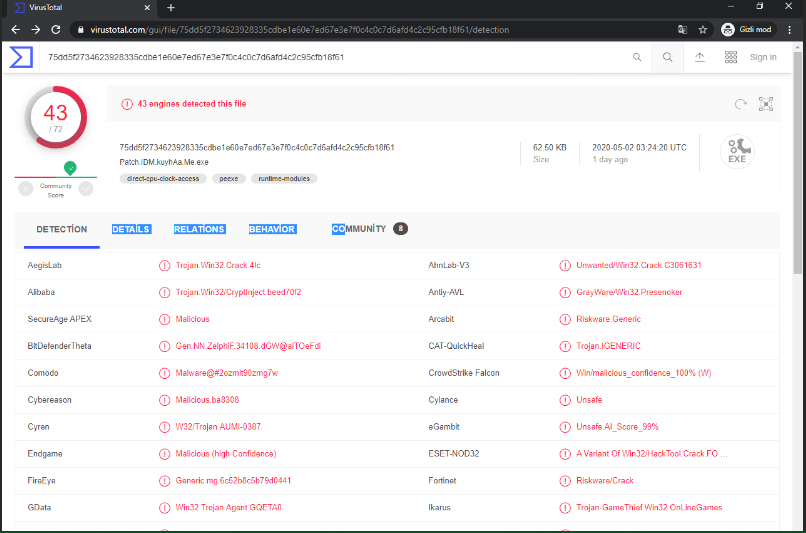
Task: Bookmark this page with the star icon
Action: [703, 30]
